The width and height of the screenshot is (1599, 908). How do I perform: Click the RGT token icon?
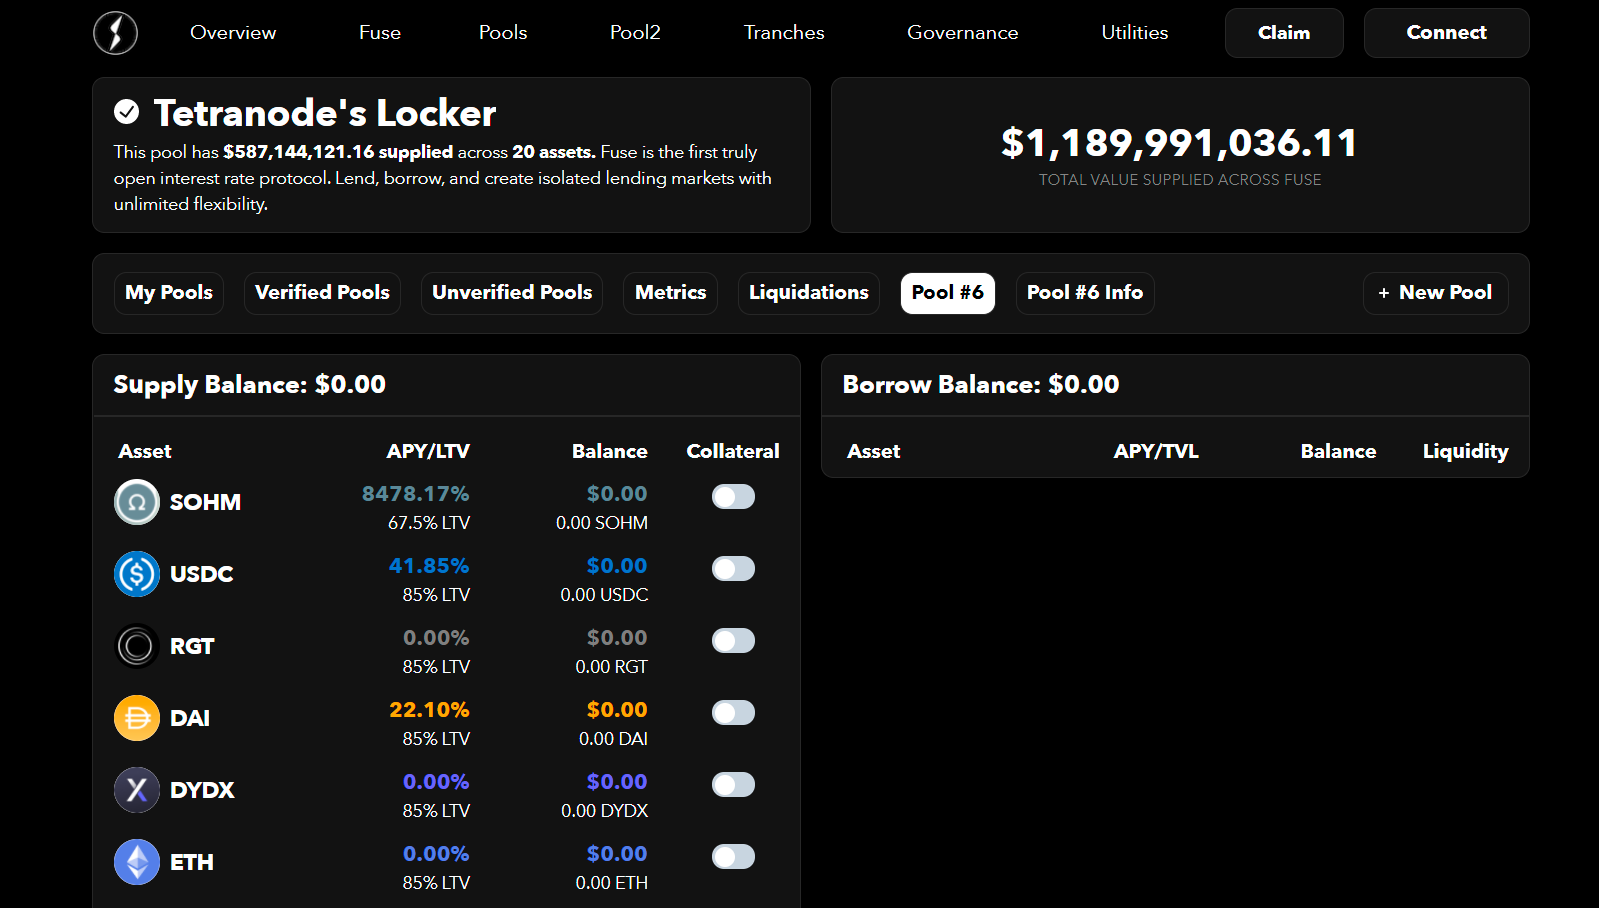[137, 646]
